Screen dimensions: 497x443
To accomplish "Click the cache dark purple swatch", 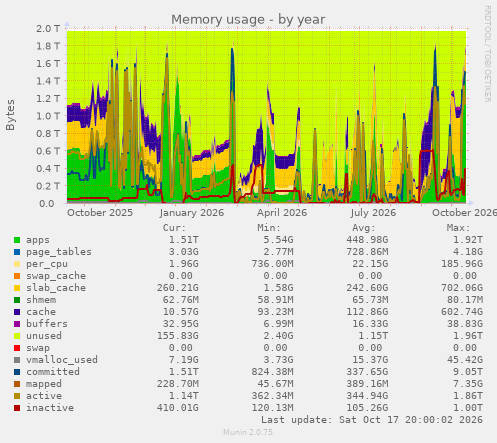I will pyautogui.click(x=17, y=312).
